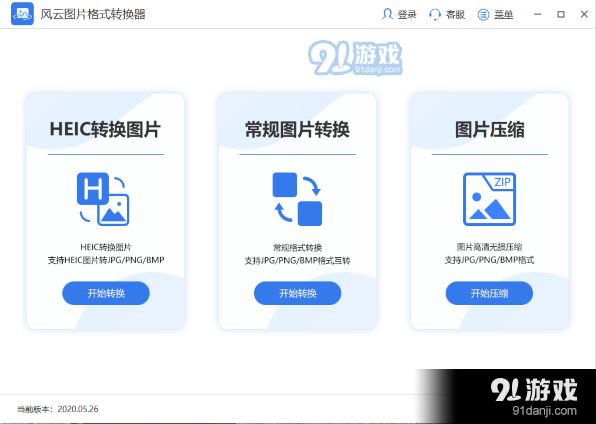
Task: Open 客服 customer service
Action: tap(455, 14)
